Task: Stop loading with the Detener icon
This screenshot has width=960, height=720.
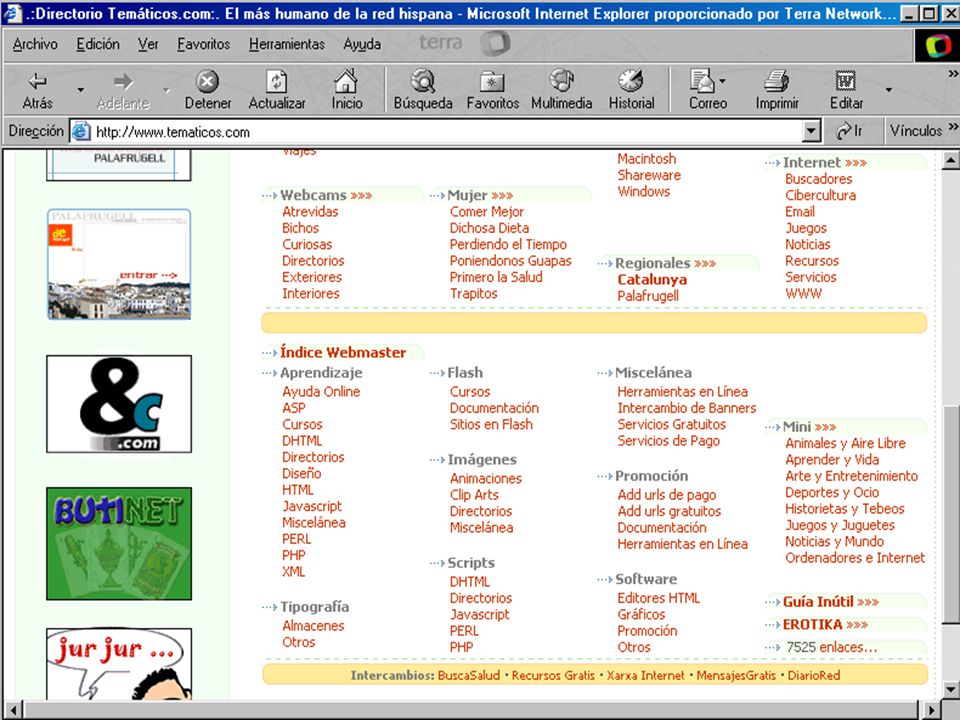Action: [x=208, y=81]
